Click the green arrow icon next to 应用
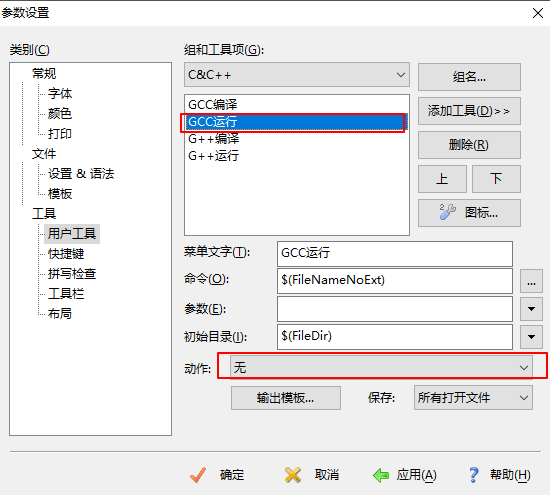Screen dimensions: 550x495 point(381,476)
